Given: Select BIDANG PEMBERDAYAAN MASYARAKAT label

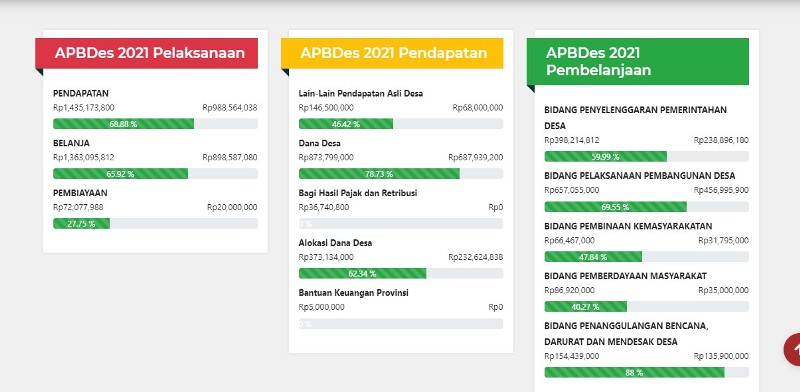Looking at the screenshot, I should click(626, 276).
